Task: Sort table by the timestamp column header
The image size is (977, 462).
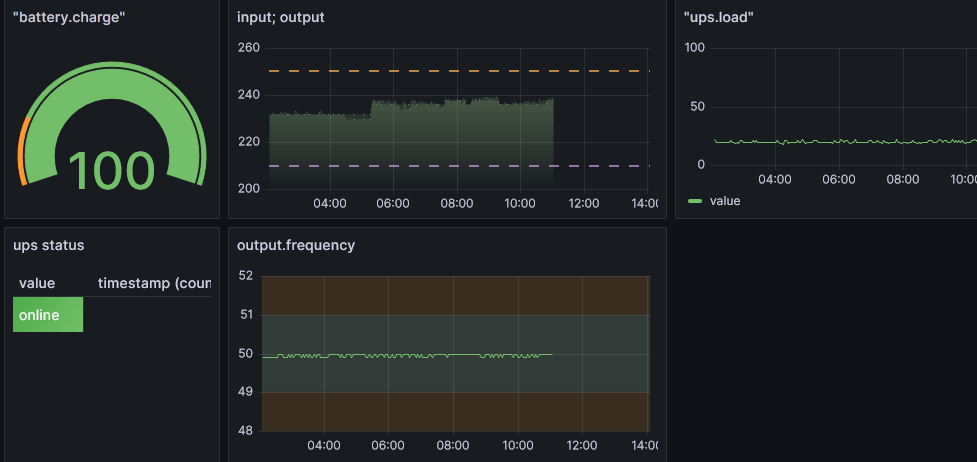Action: coord(153,283)
